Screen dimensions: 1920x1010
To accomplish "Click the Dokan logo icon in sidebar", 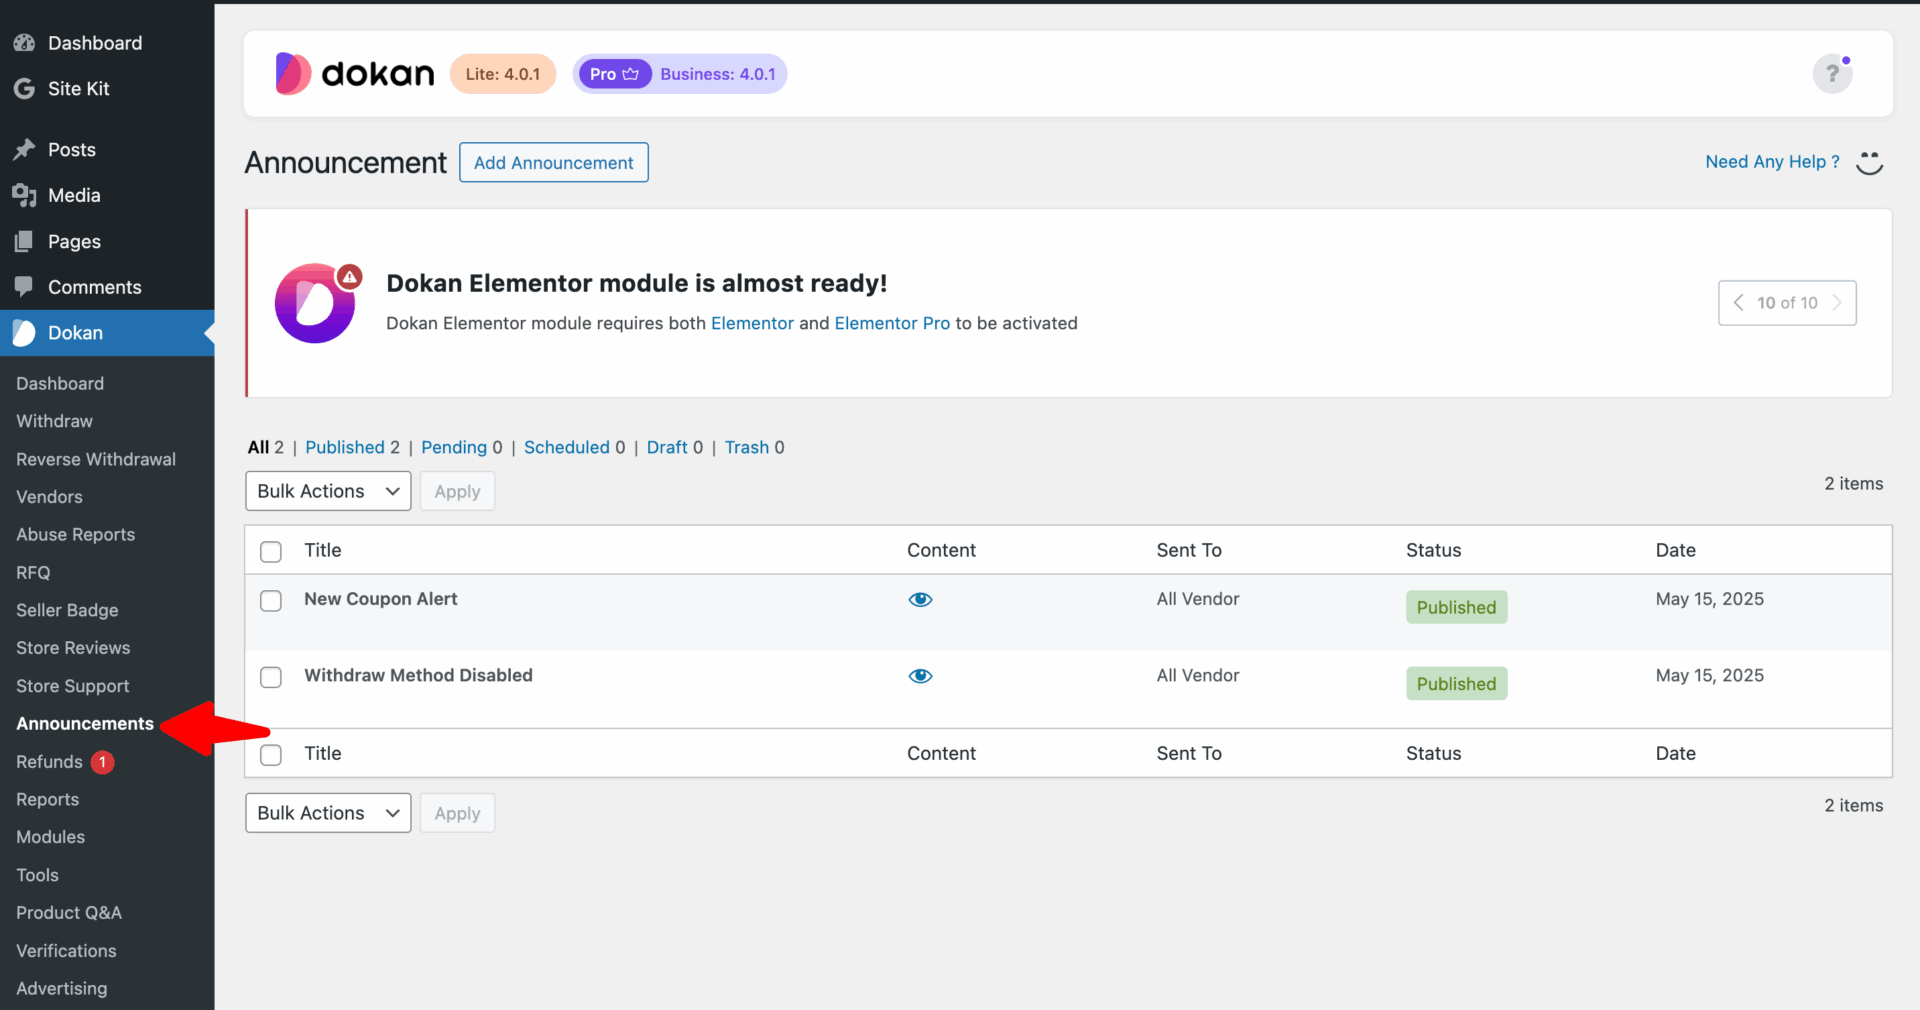I will (x=24, y=333).
